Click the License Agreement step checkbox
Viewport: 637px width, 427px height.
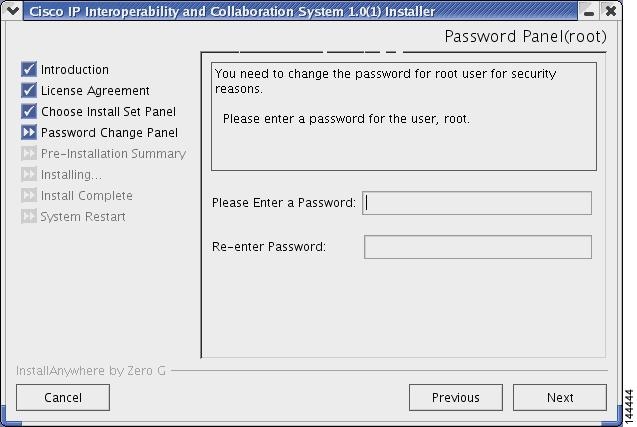(x=29, y=91)
